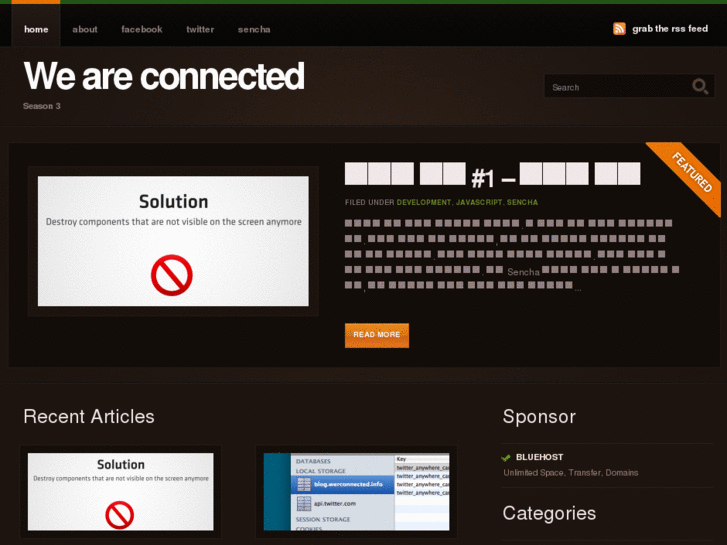The width and height of the screenshot is (727, 545).
Task: Open the facebook nav link
Action: click(141, 29)
